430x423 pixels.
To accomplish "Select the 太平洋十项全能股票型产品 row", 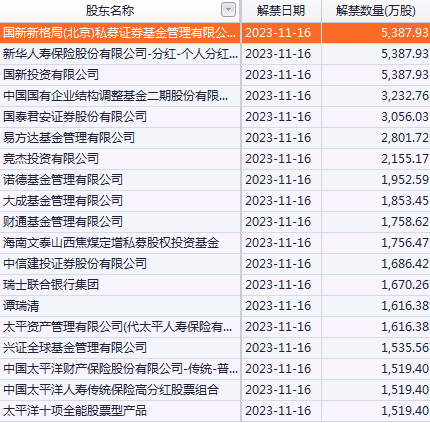I will point(215,411).
